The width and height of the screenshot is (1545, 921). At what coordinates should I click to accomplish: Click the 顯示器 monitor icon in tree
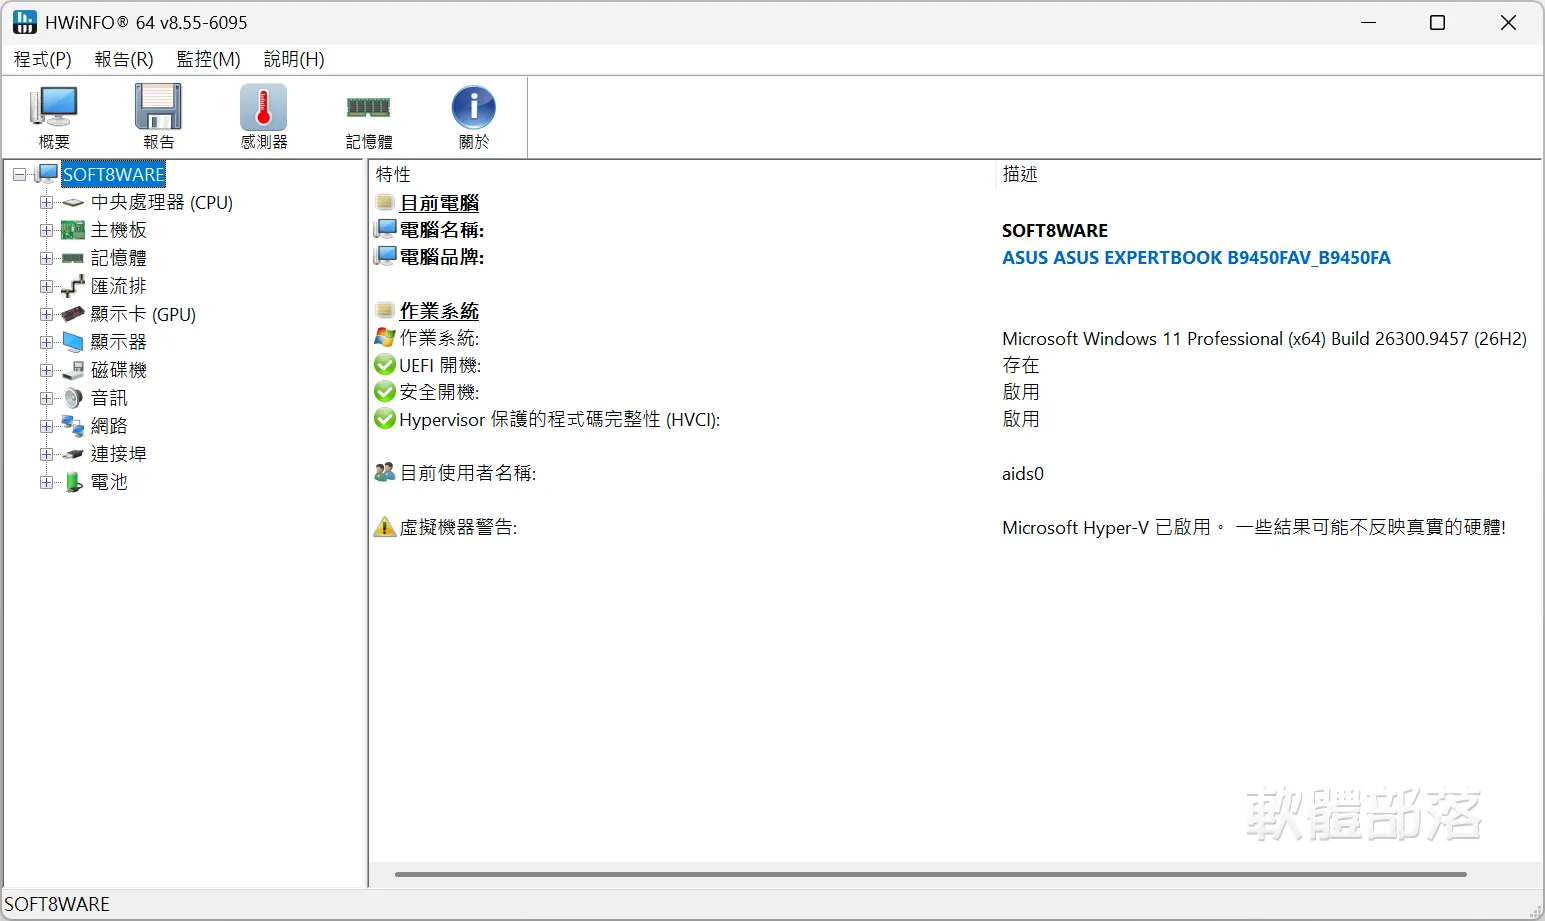pos(73,343)
